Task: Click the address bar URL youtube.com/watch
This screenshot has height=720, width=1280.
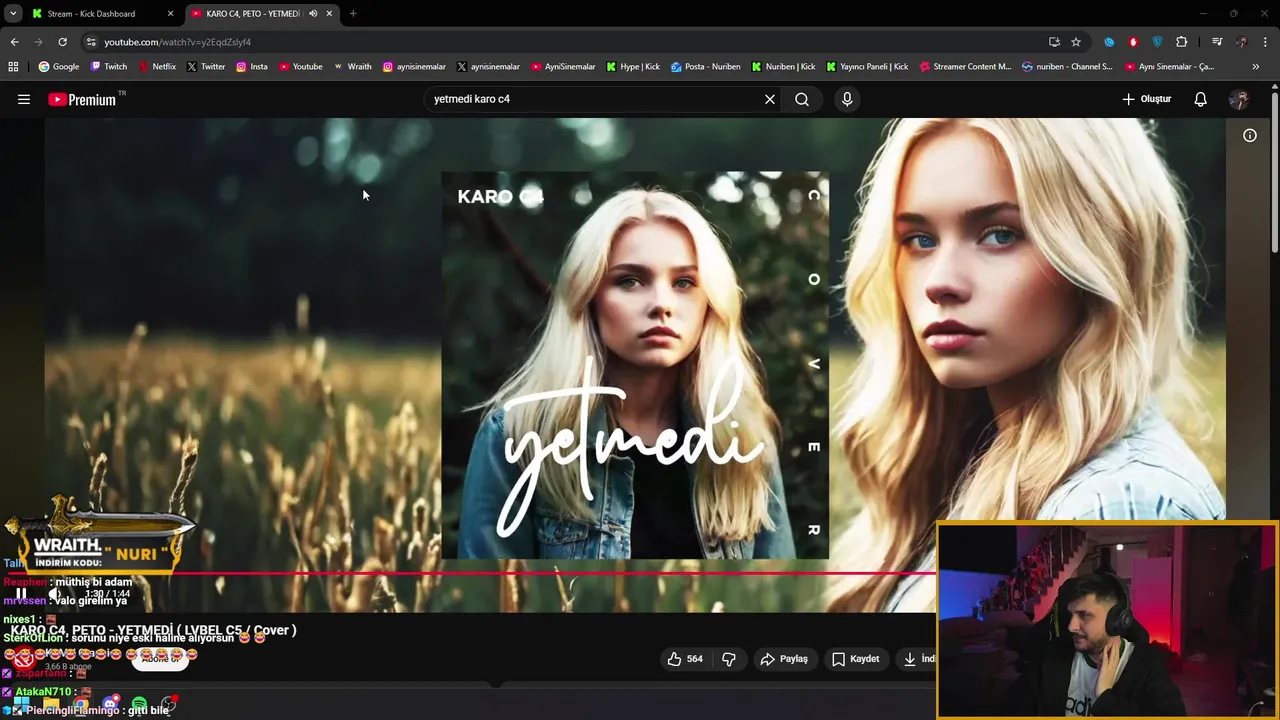Action: (x=177, y=42)
